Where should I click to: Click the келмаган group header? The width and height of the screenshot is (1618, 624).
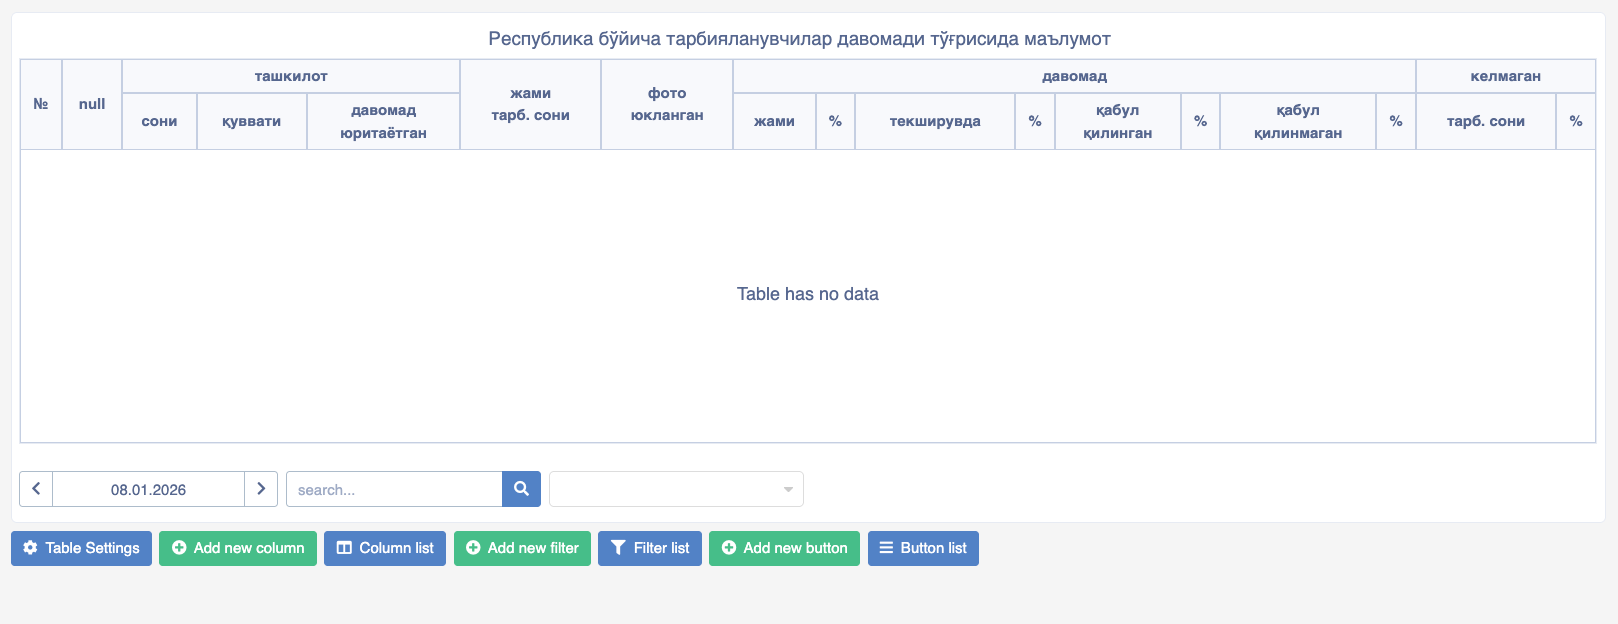(x=1506, y=76)
